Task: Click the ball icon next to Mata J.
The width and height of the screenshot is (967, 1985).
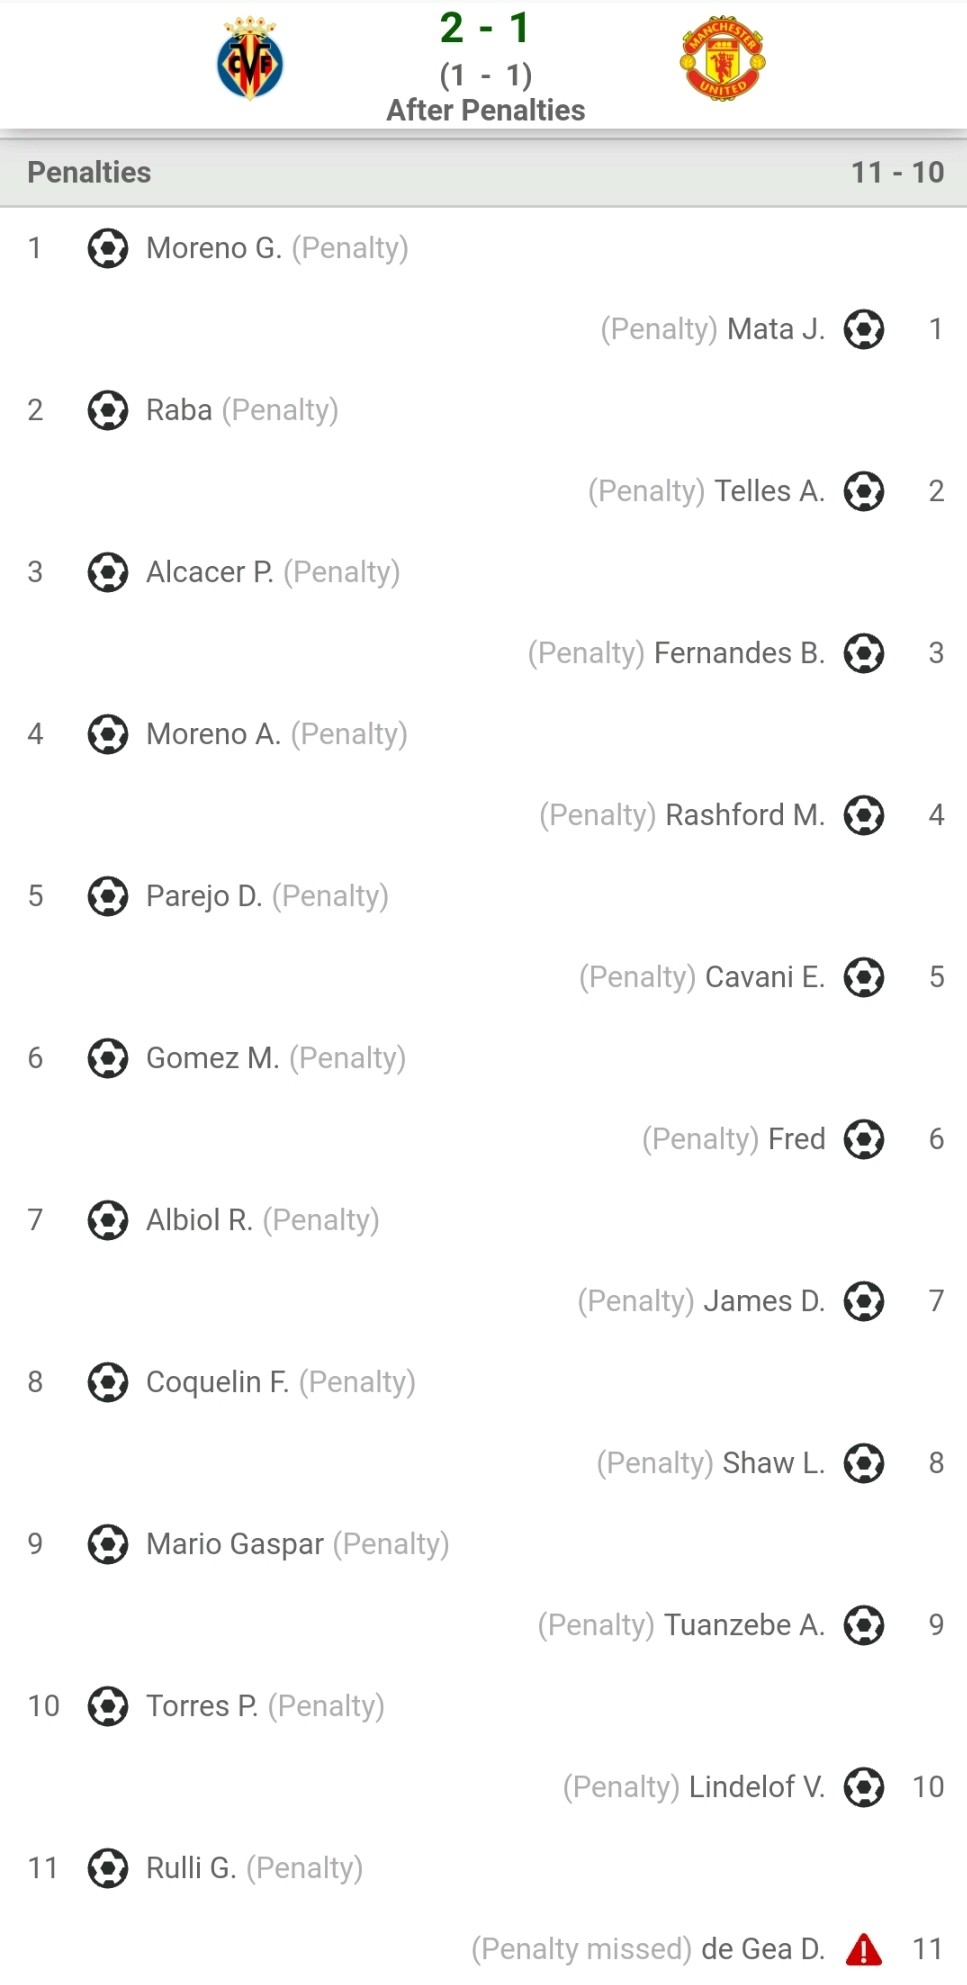Action: pyautogui.click(x=864, y=329)
